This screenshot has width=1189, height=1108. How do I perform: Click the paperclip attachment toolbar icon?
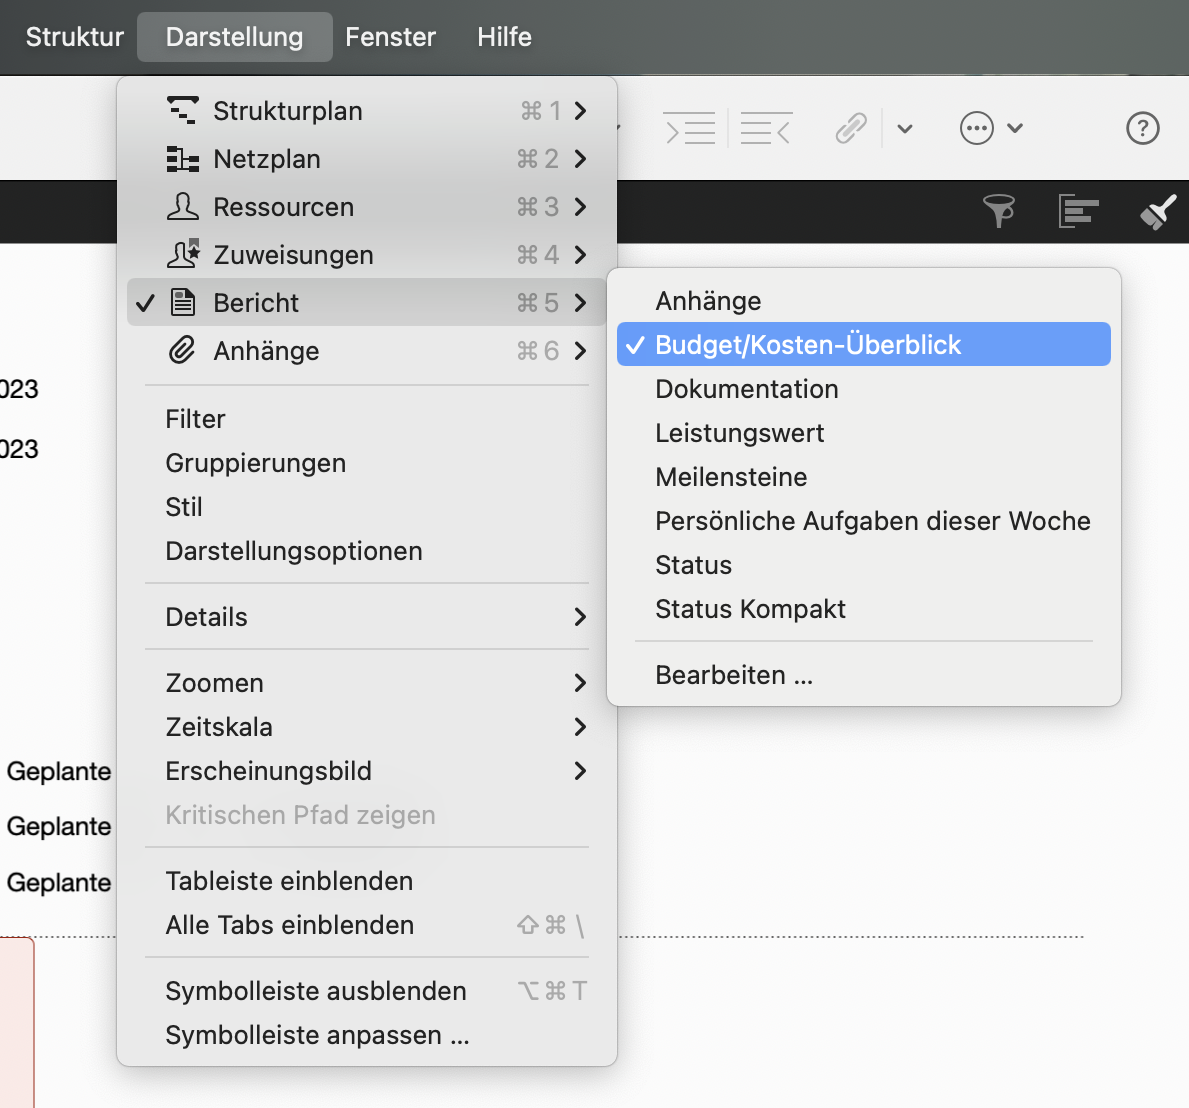pyautogui.click(x=850, y=129)
